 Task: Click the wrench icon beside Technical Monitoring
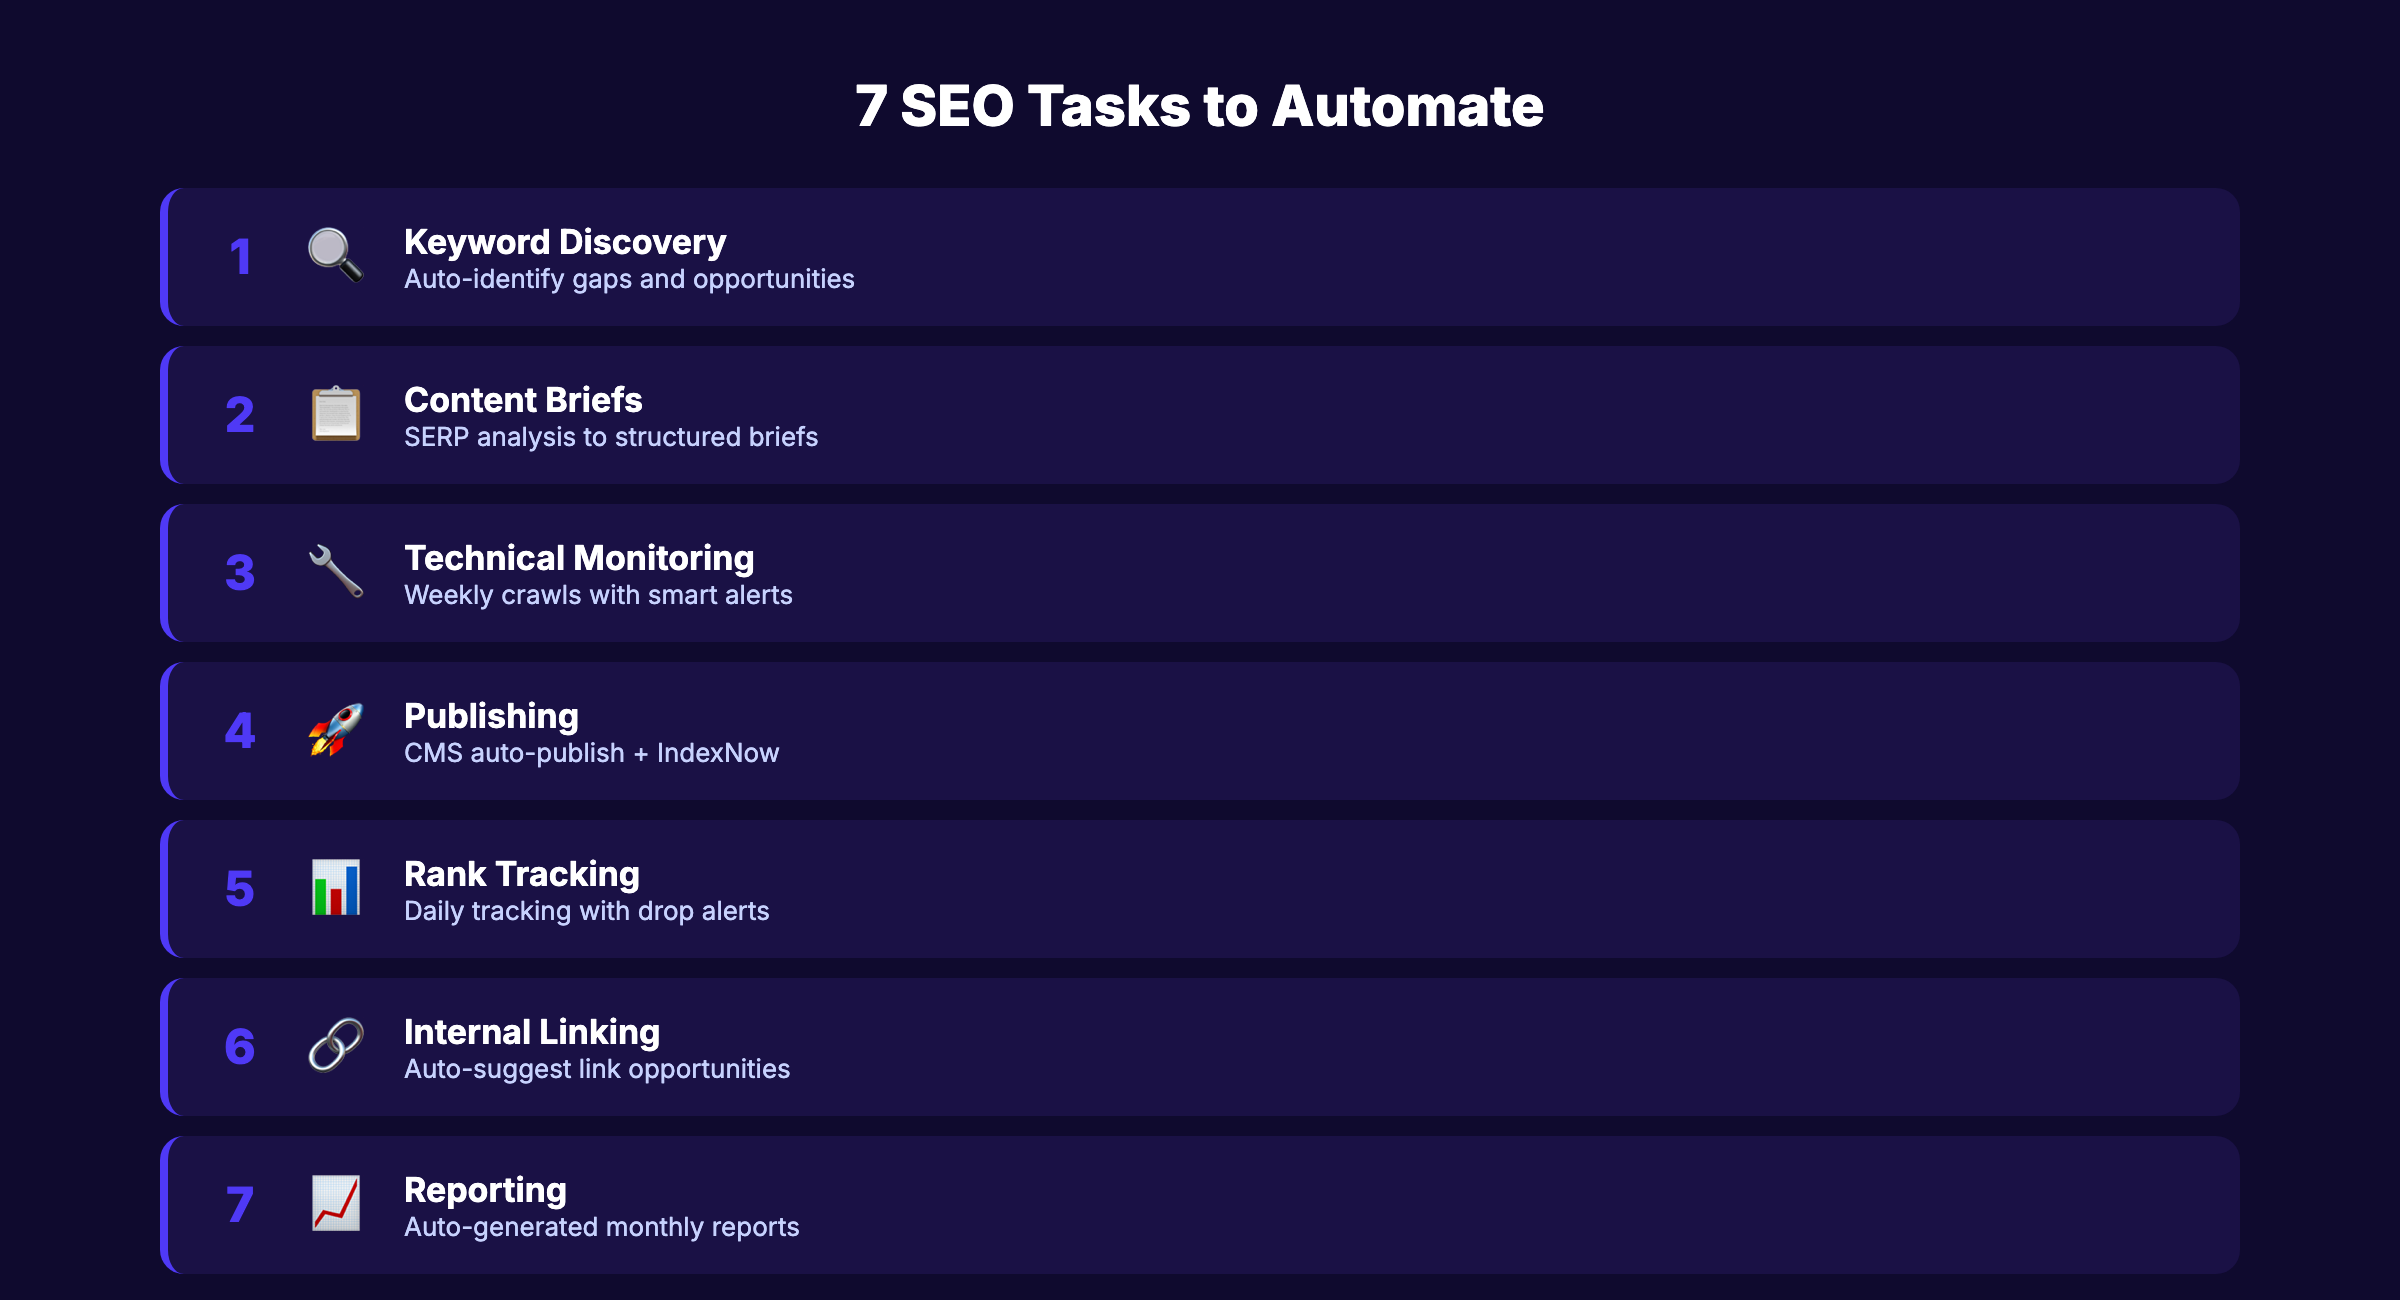tap(334, 573)
